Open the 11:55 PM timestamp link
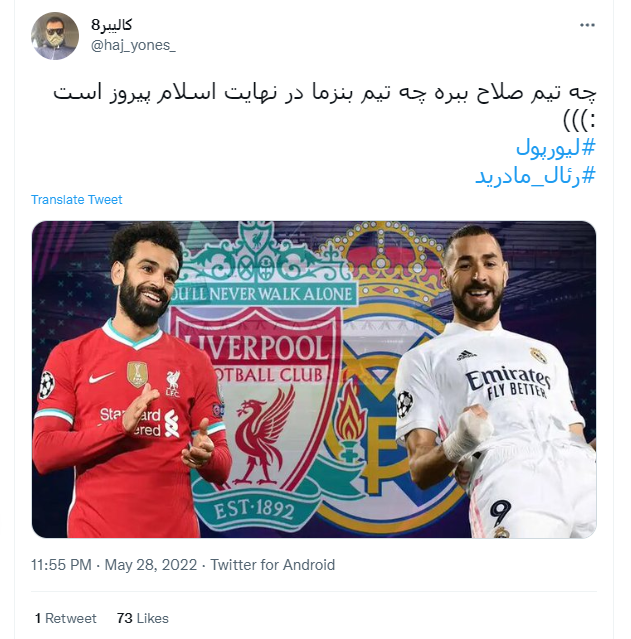Image resolution: width=631 pixels, height=639 pixels. (x=61, y=565)
